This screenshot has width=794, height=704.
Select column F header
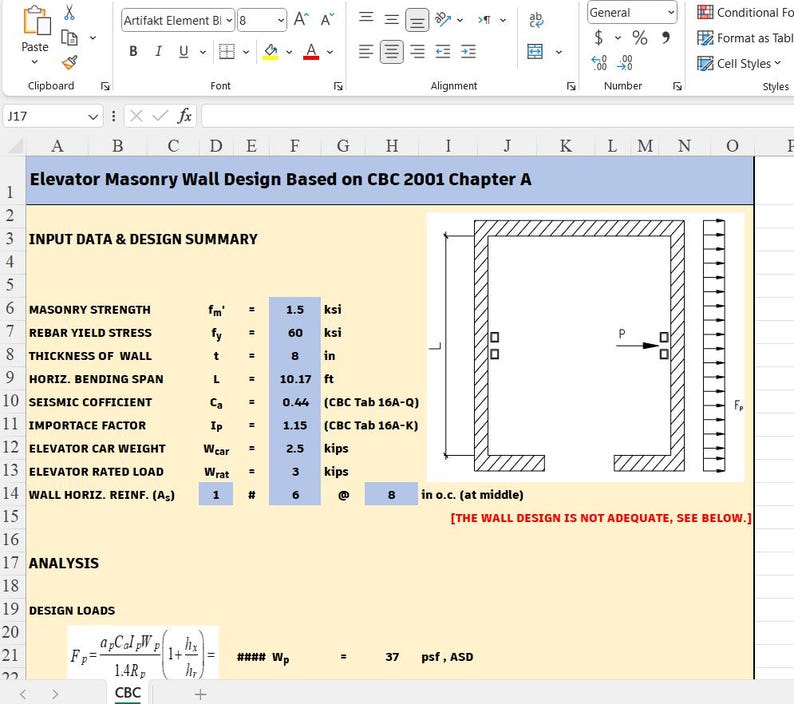[295, 146]
